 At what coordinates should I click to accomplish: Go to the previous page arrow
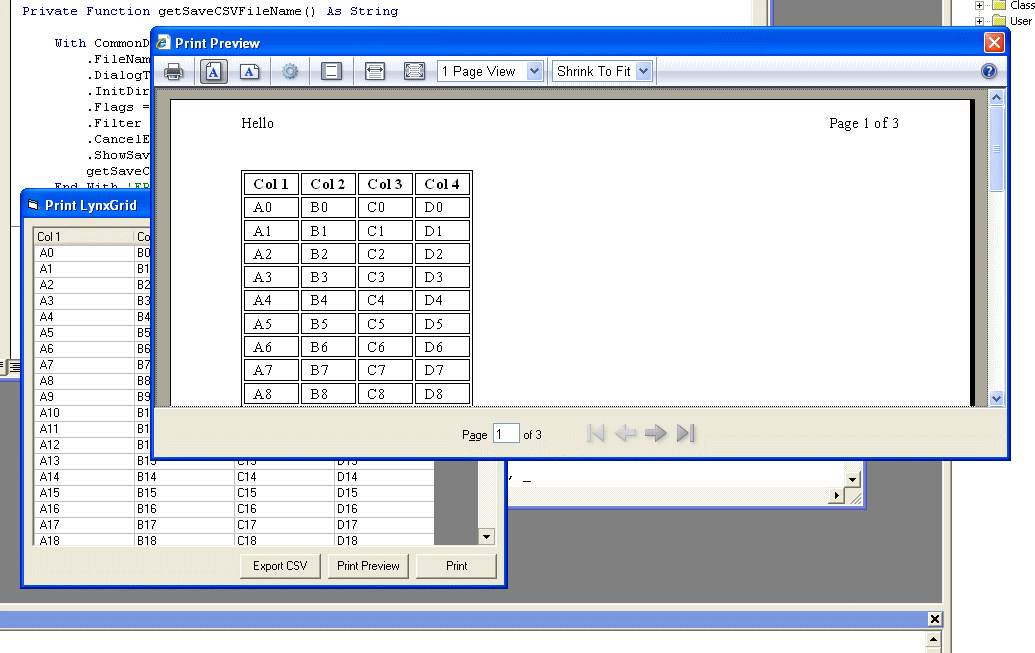(626, 433)
